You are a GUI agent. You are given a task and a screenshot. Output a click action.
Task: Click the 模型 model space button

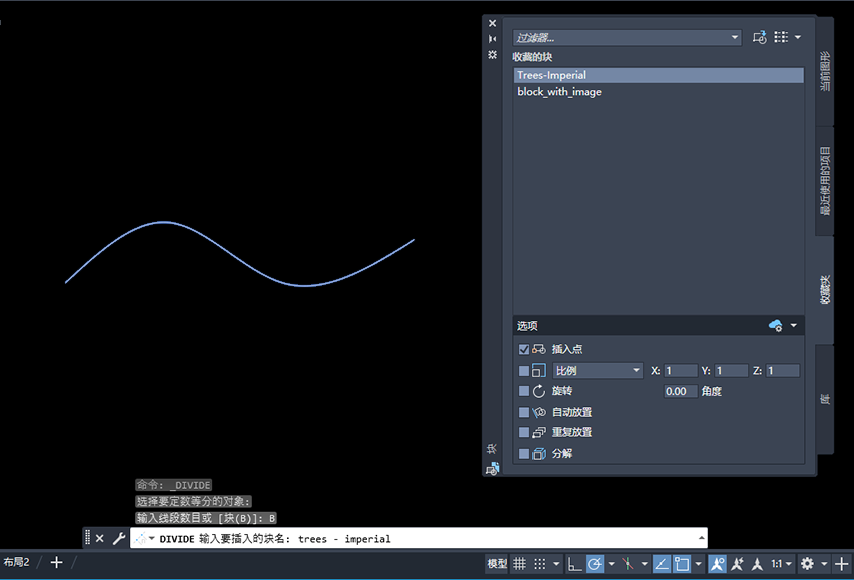497,564
